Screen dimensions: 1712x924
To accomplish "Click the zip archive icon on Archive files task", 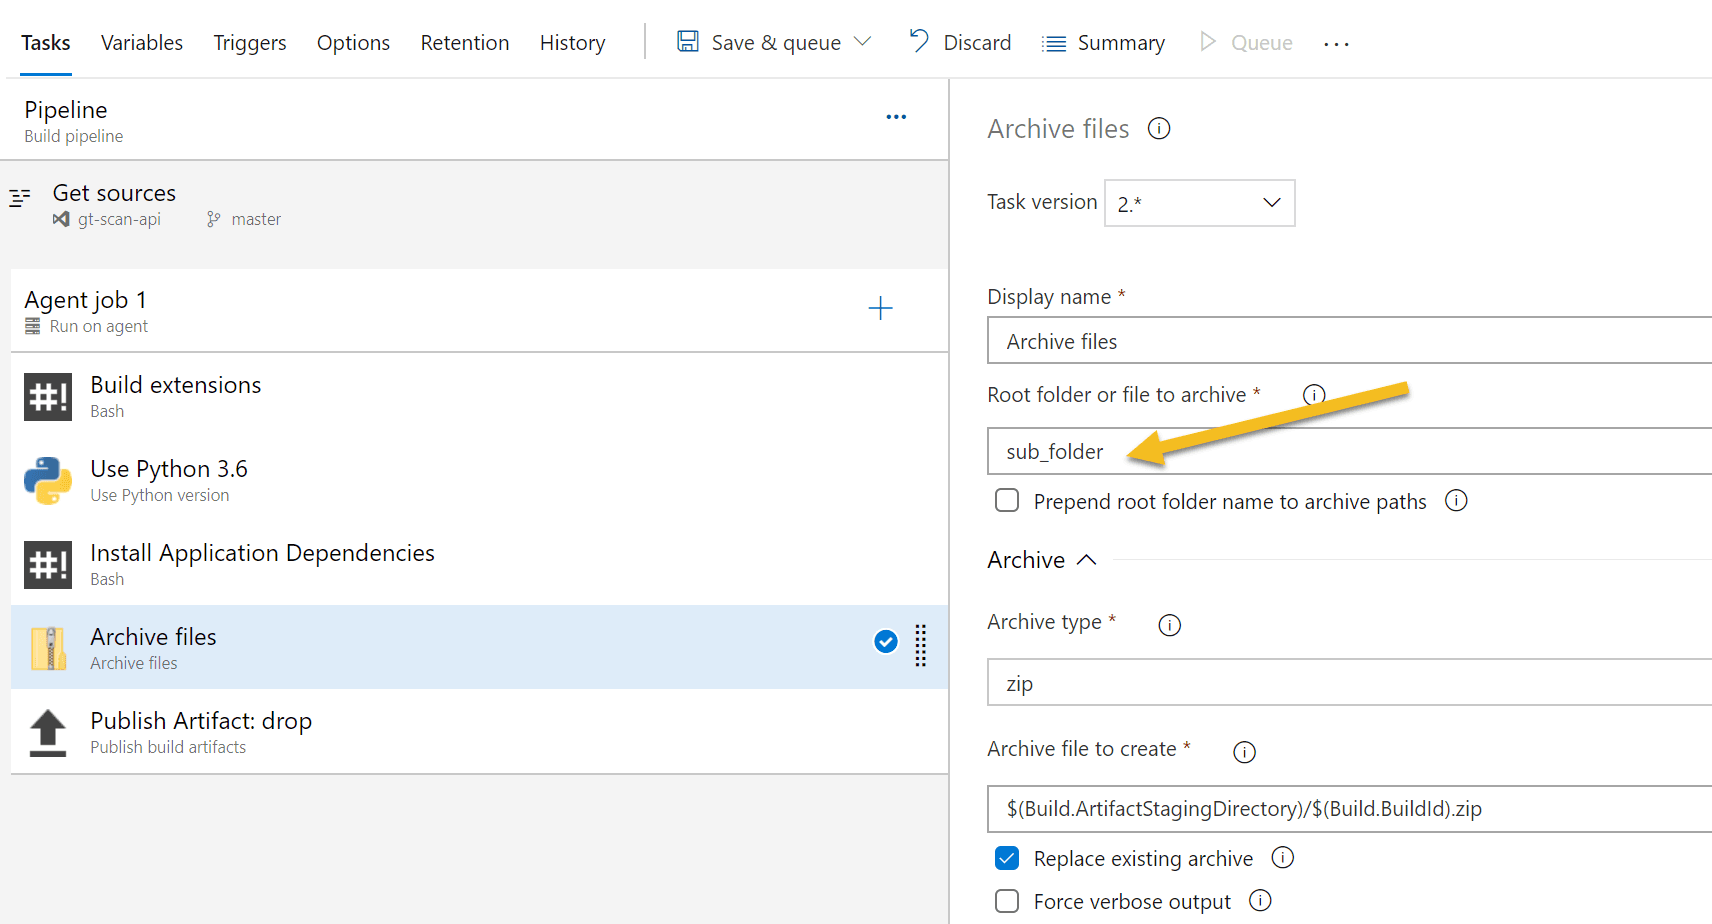I will [47, 647].
